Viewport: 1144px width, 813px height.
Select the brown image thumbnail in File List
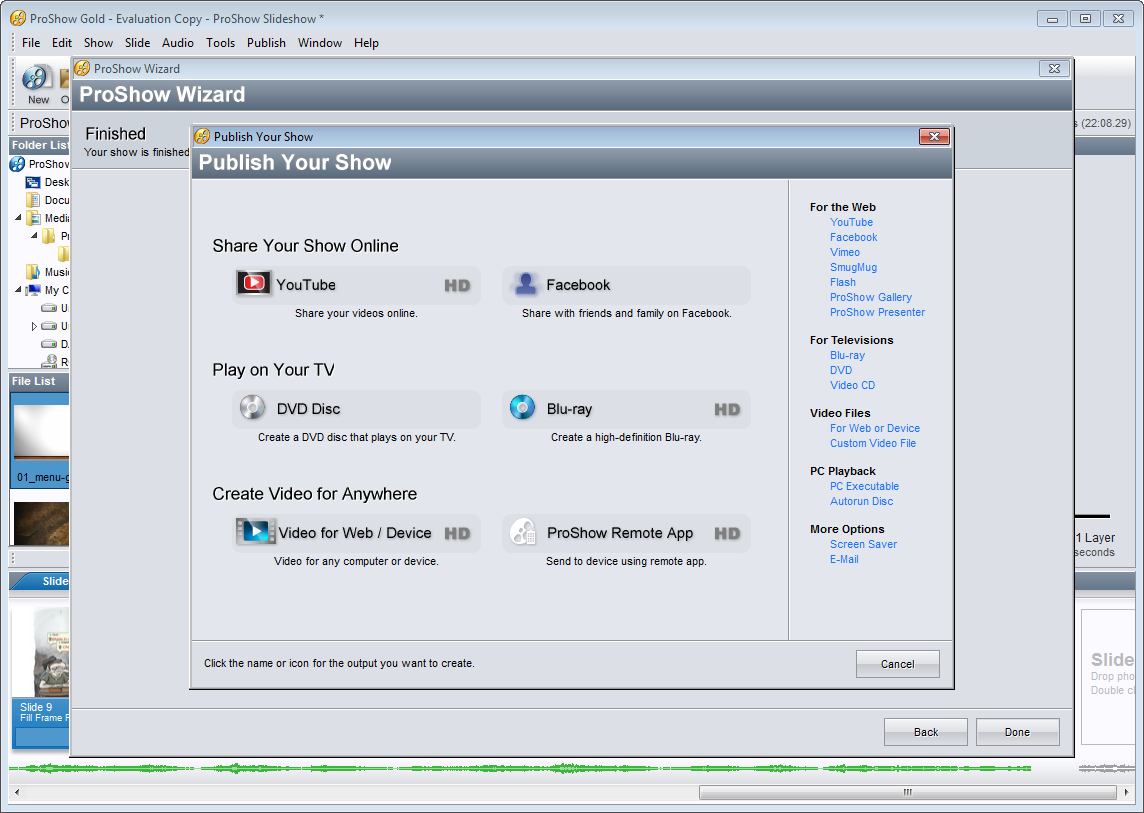click(41, 523)
